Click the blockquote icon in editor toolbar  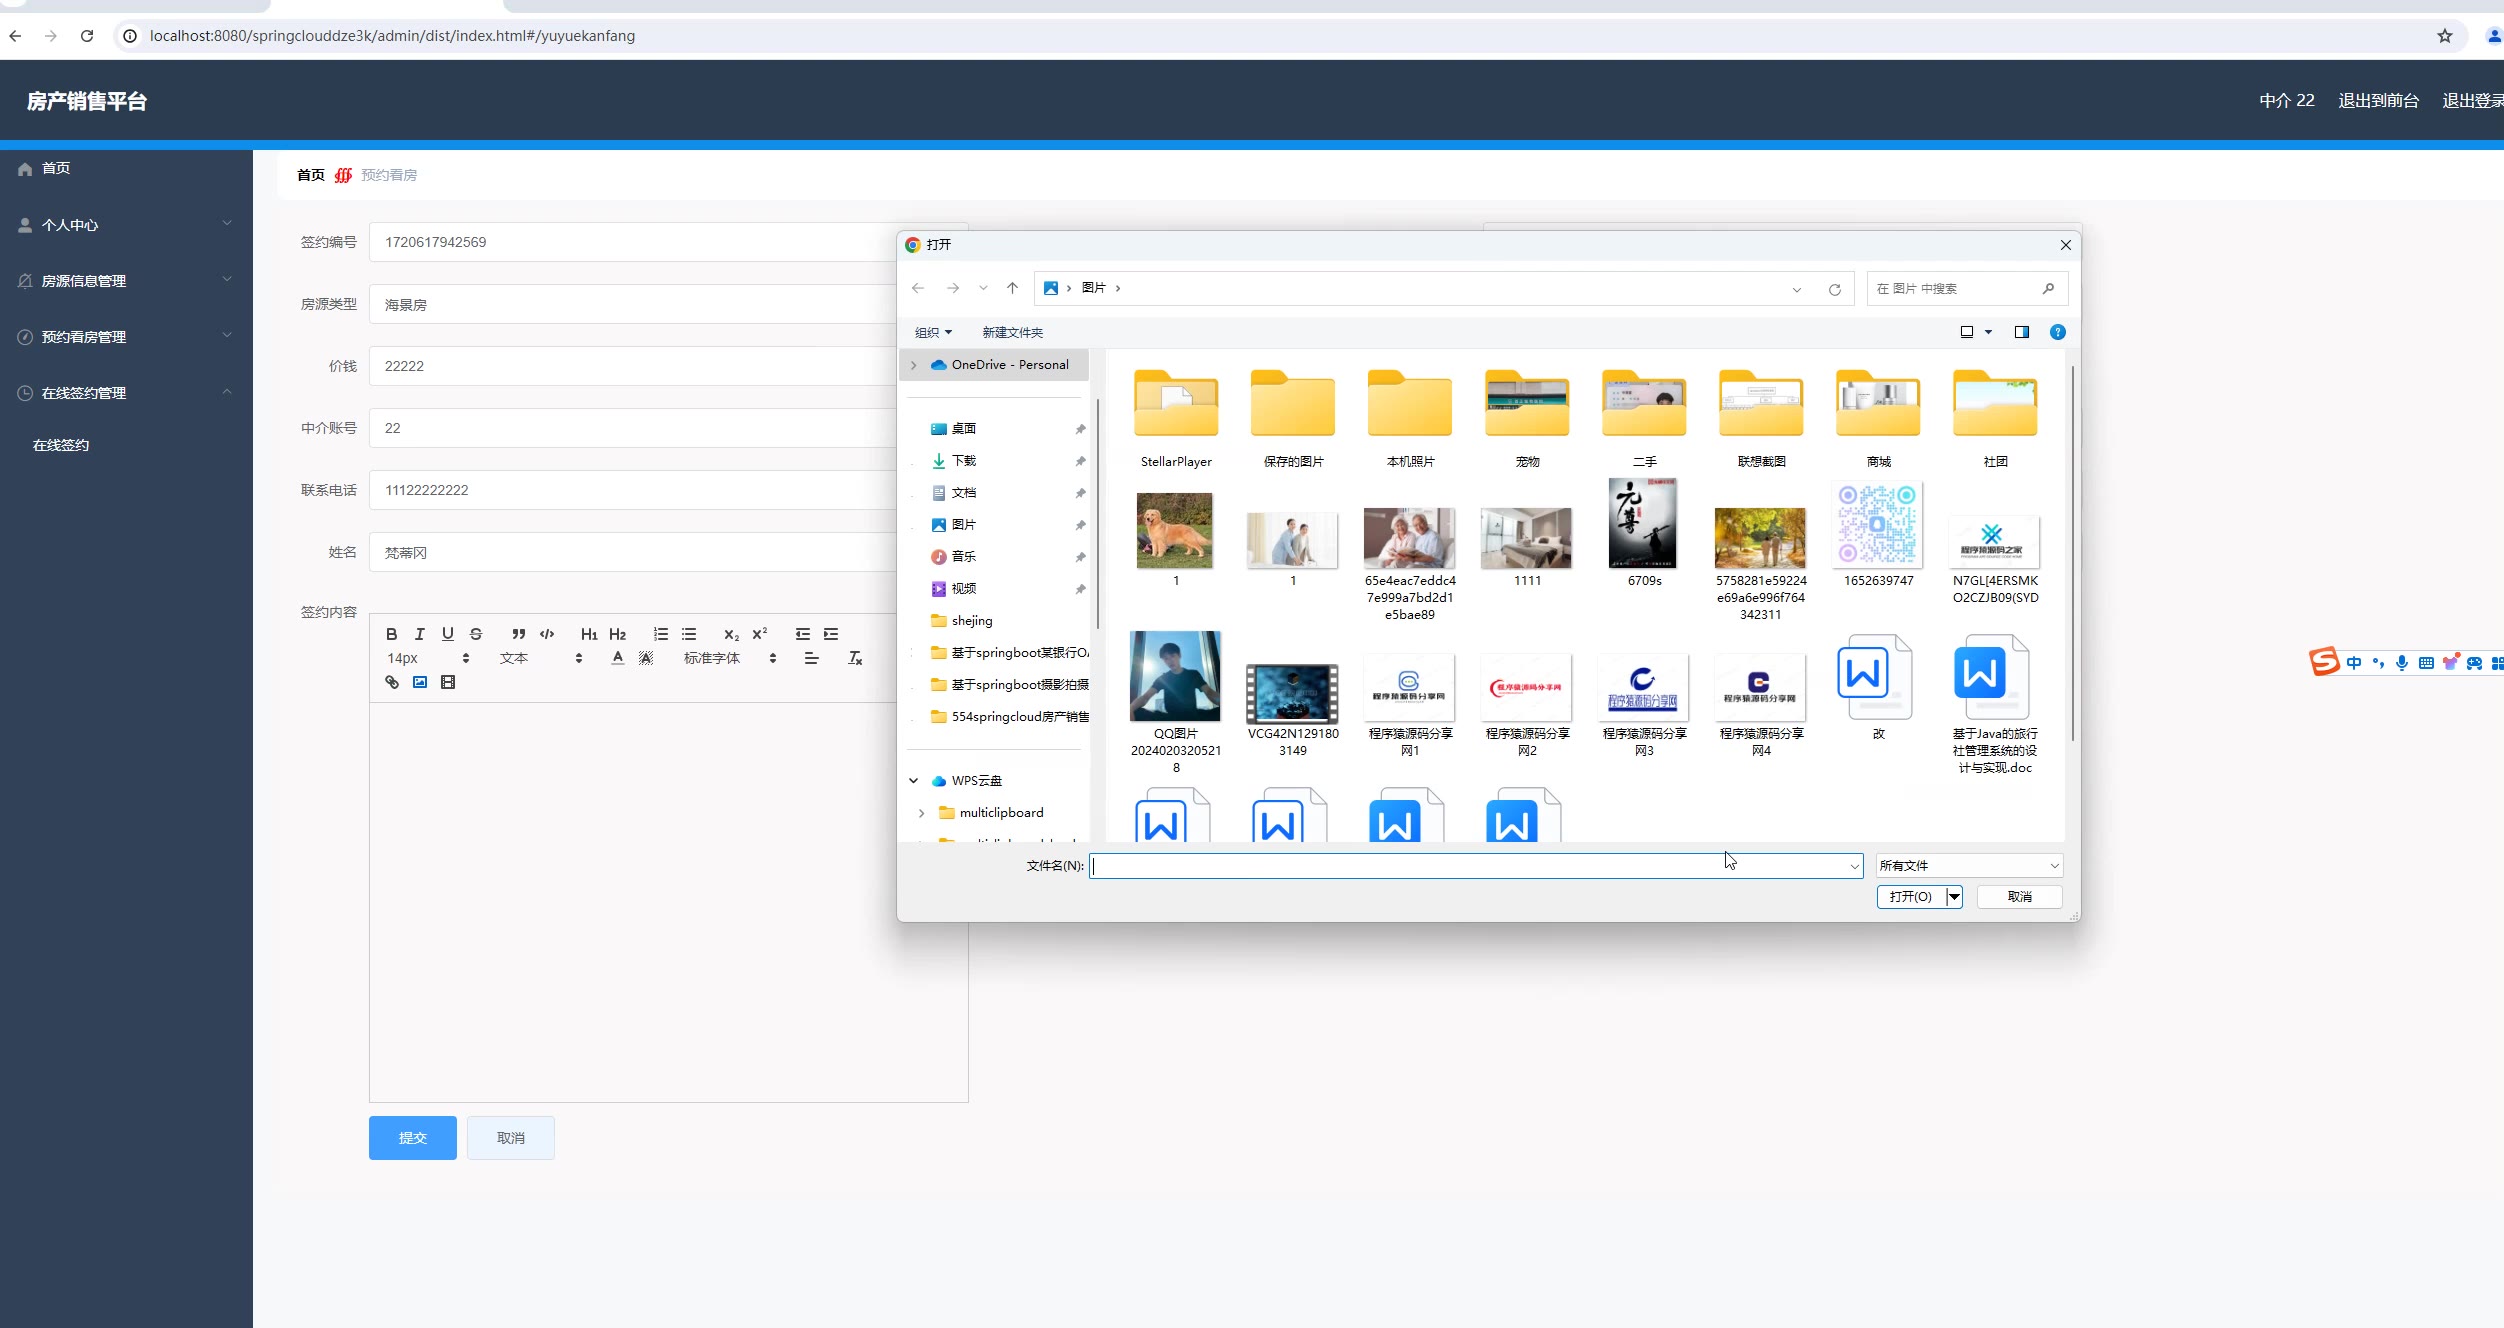tap(518, 634)
